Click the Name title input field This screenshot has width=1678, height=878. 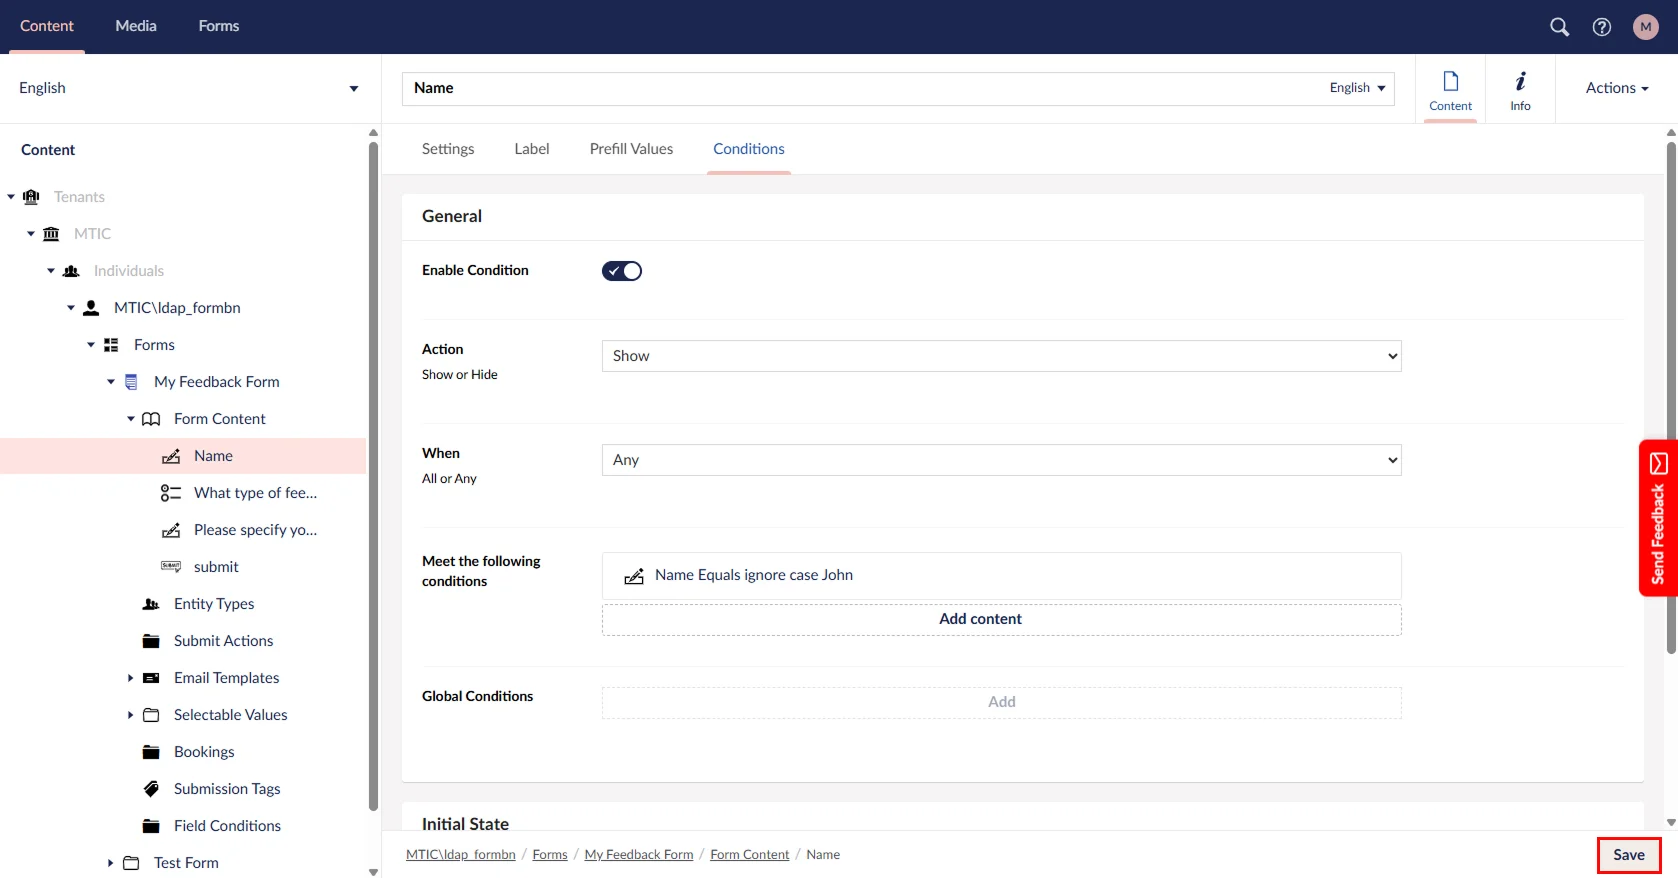tap(860, 88)
